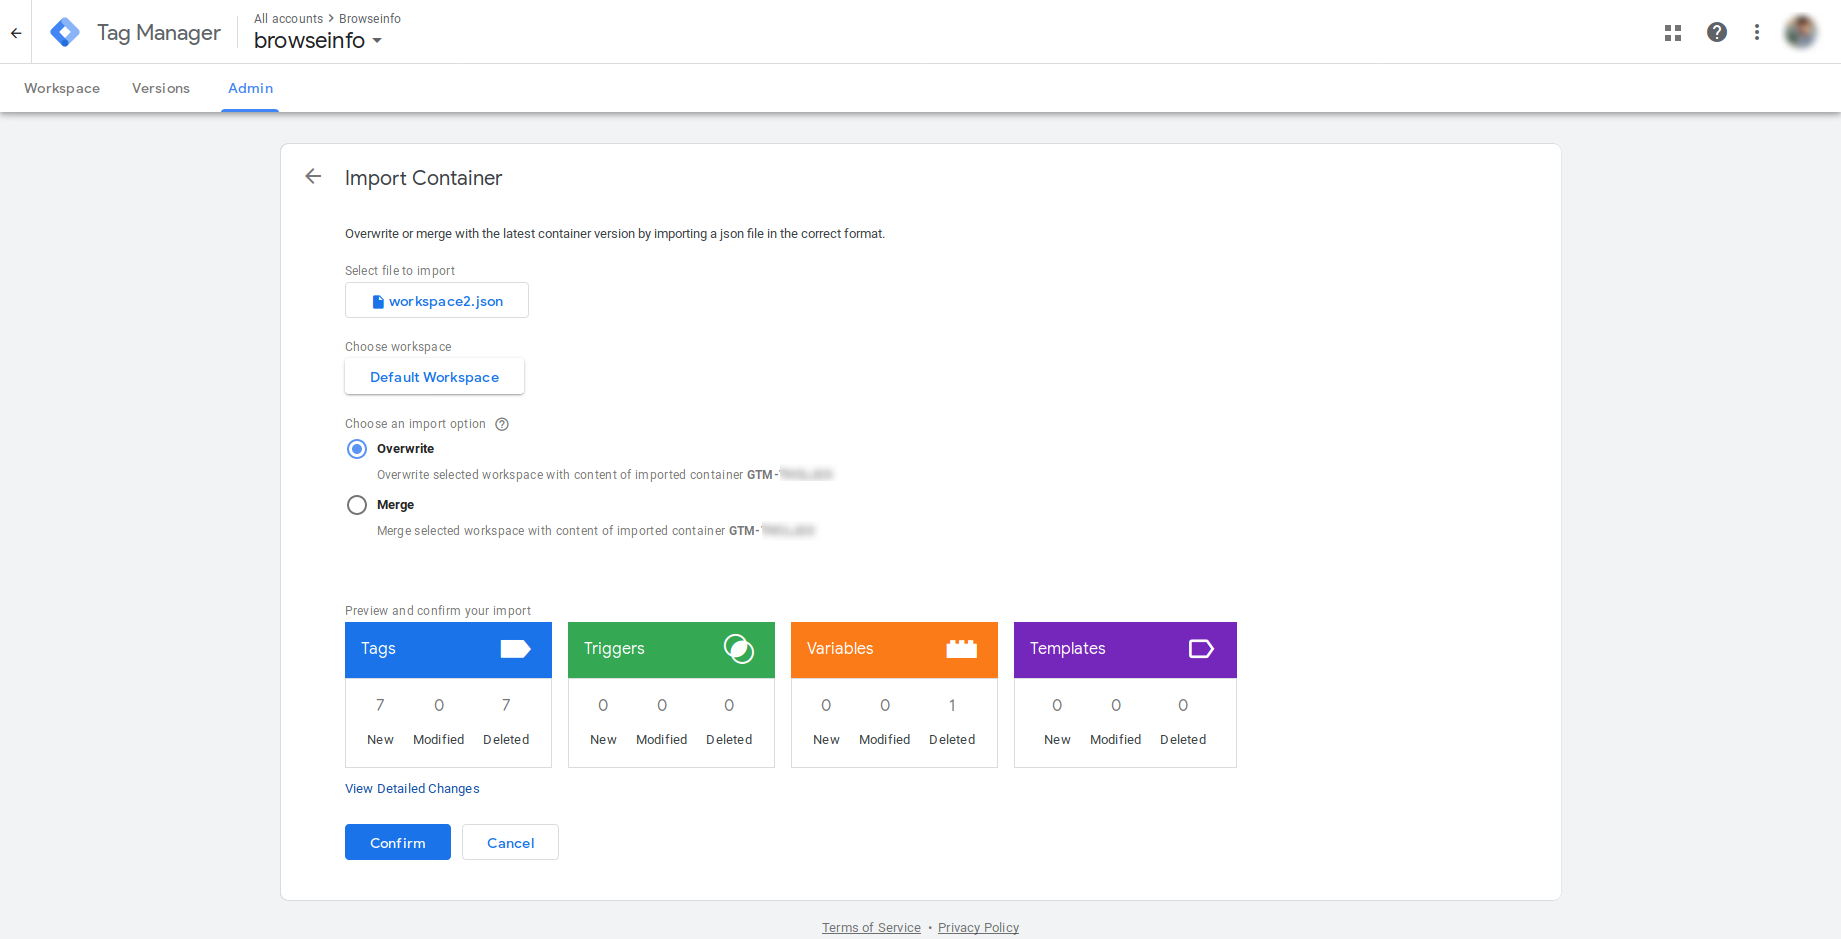Click 'Preview and confirm your import' label
The height and width of the screenshot is (939, 1841).
[438, 611]
